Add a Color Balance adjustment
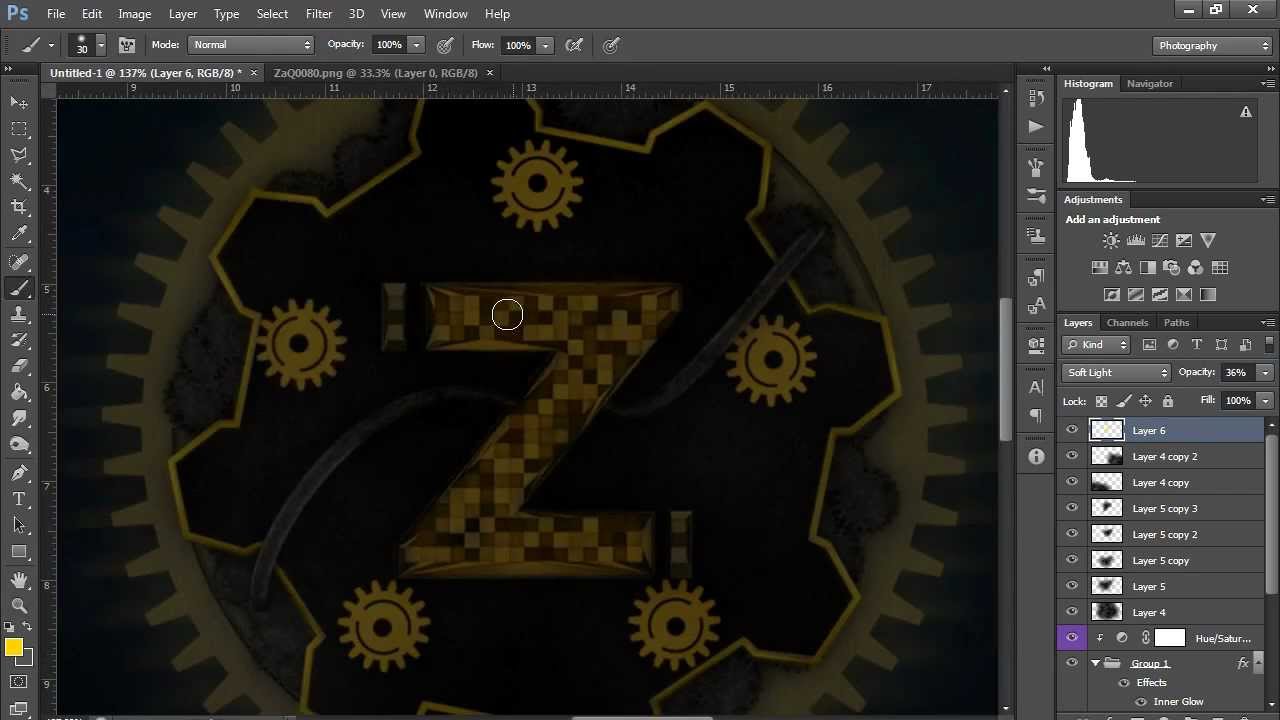The width and height of the screenshot is (1280, 720). tap(1124, 268)
